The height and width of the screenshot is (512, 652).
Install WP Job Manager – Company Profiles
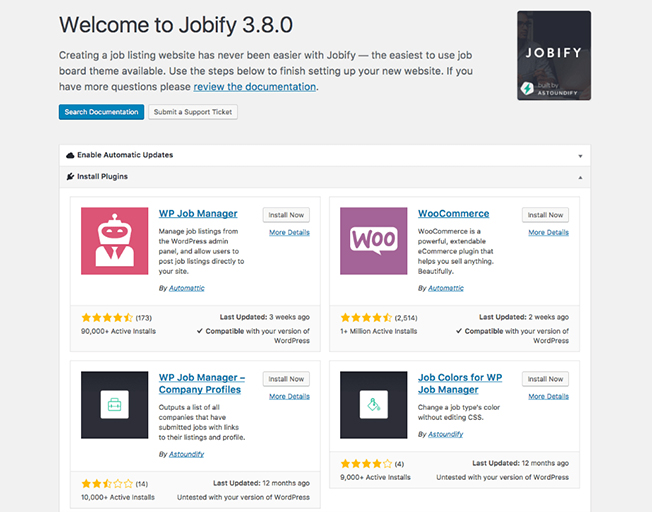[286, 379]
